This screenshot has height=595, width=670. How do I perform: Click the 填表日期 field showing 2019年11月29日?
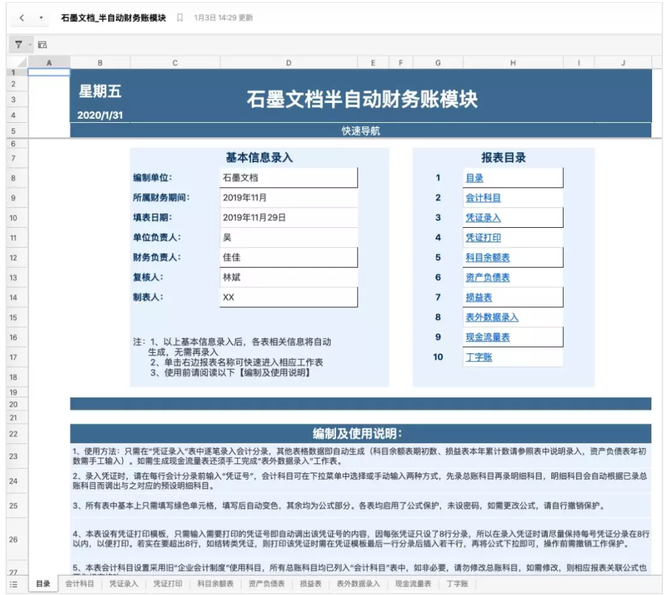click(288, 217)
